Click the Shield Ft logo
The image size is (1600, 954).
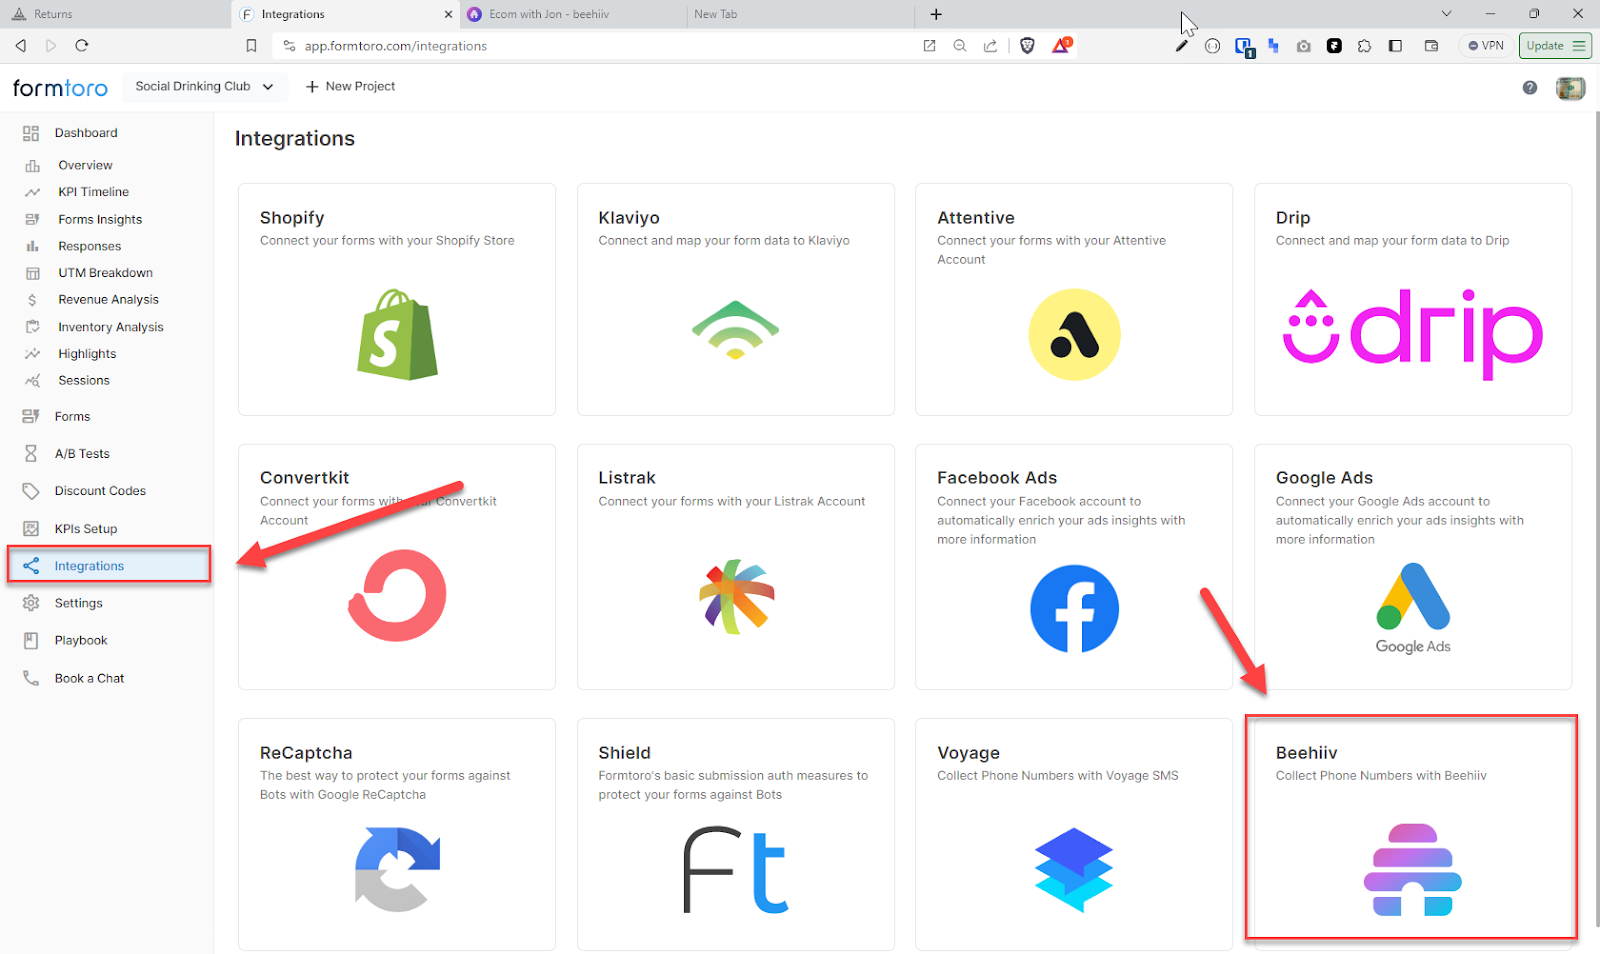point(736,870)
